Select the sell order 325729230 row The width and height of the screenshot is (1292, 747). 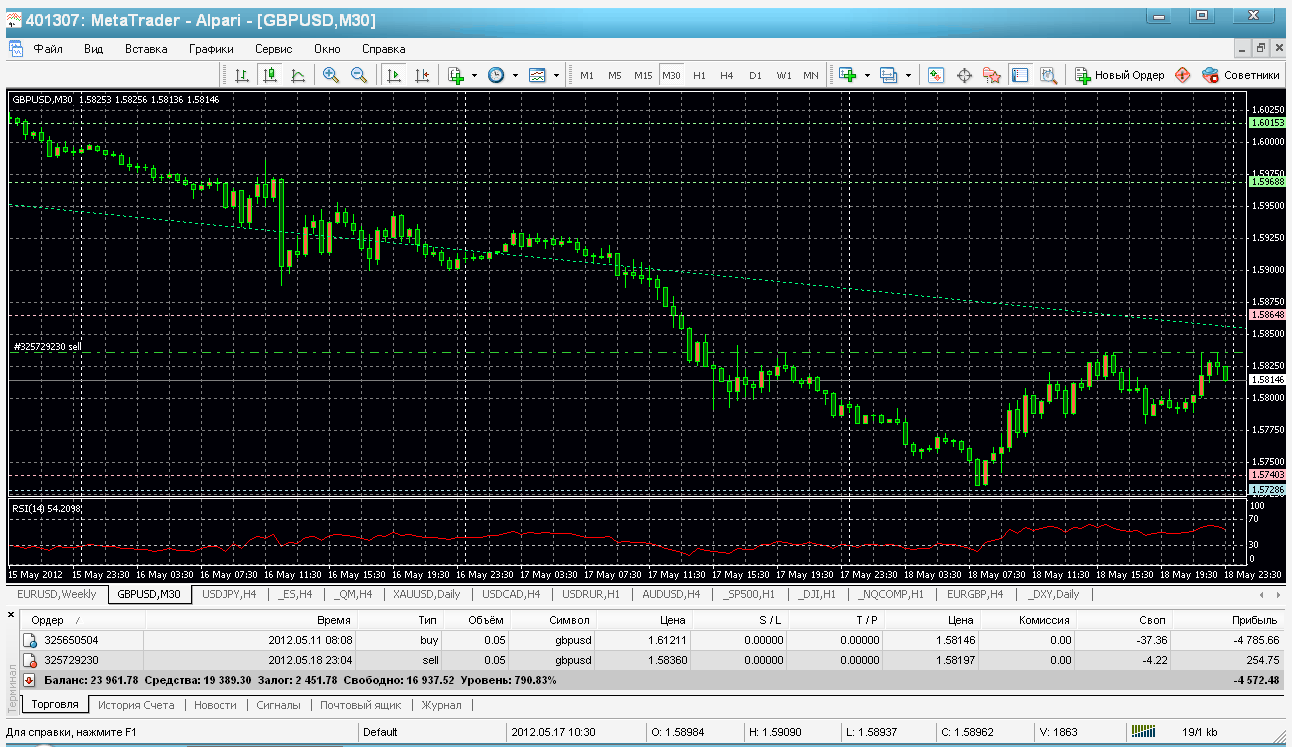coord(650,660)
